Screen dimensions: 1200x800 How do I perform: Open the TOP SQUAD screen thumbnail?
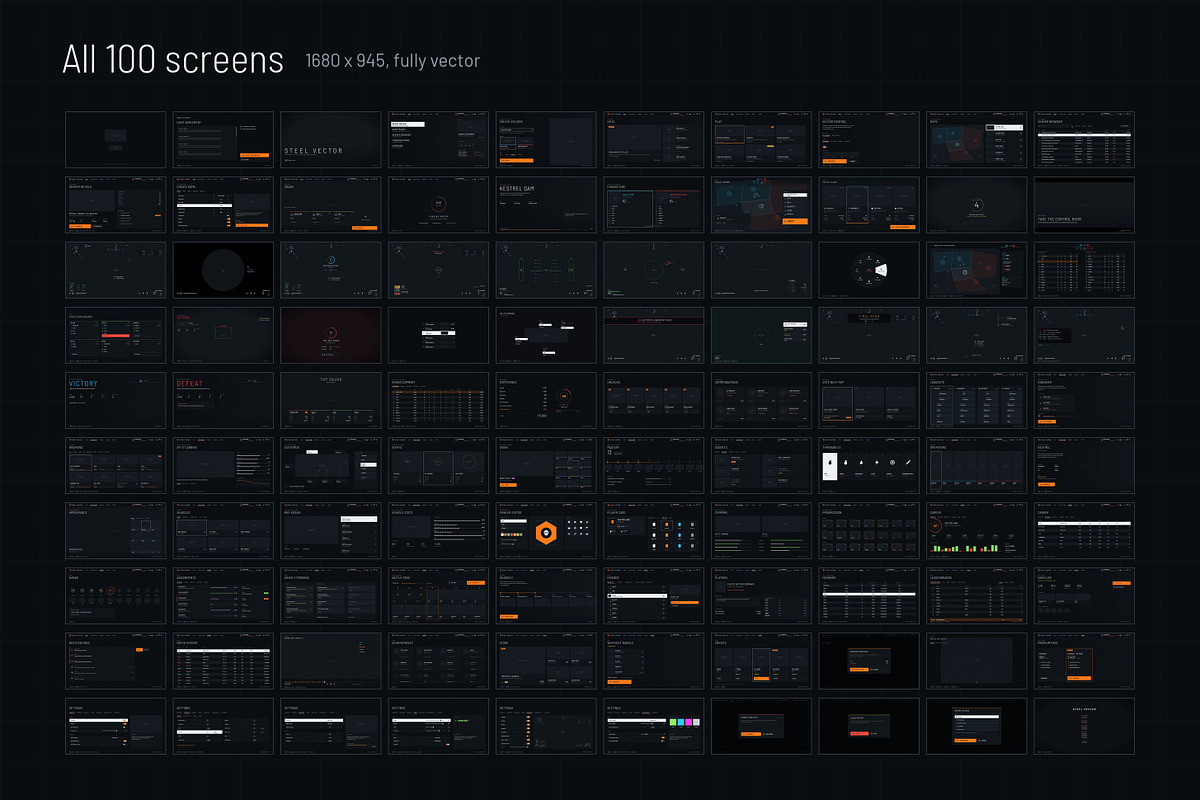point(331,400)
